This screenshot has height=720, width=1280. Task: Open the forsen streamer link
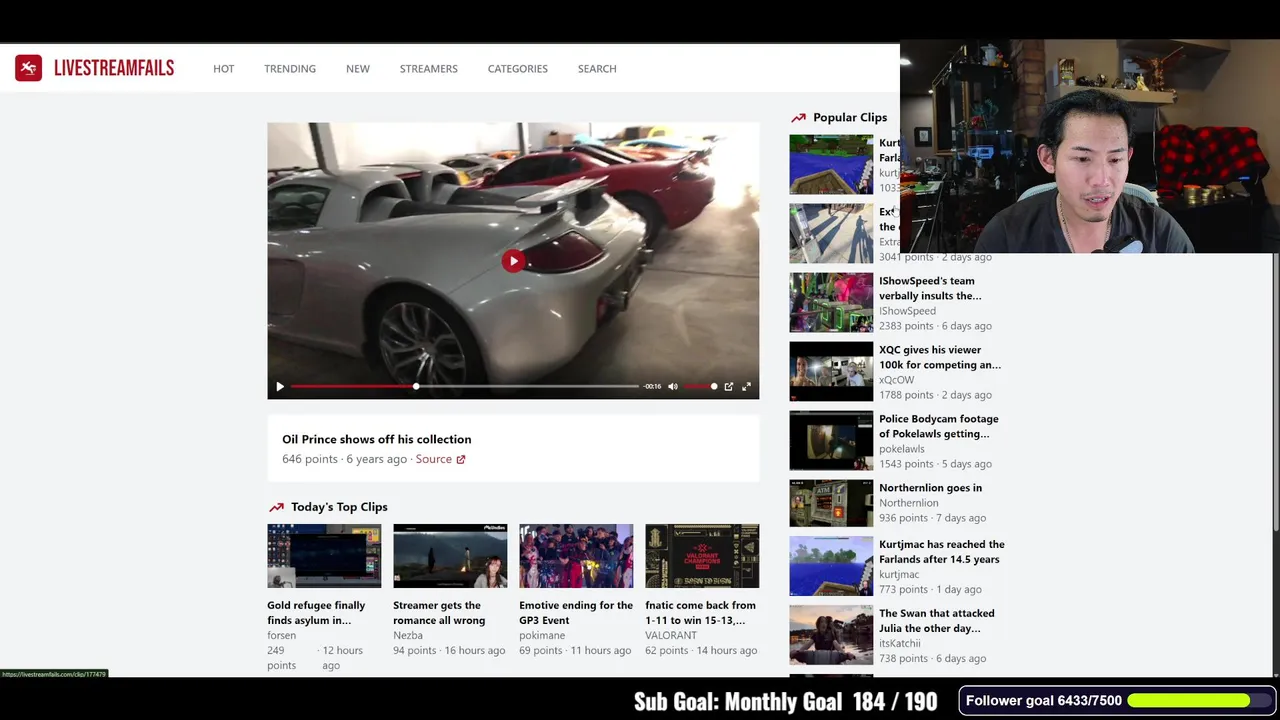click(x=281, y=635)
